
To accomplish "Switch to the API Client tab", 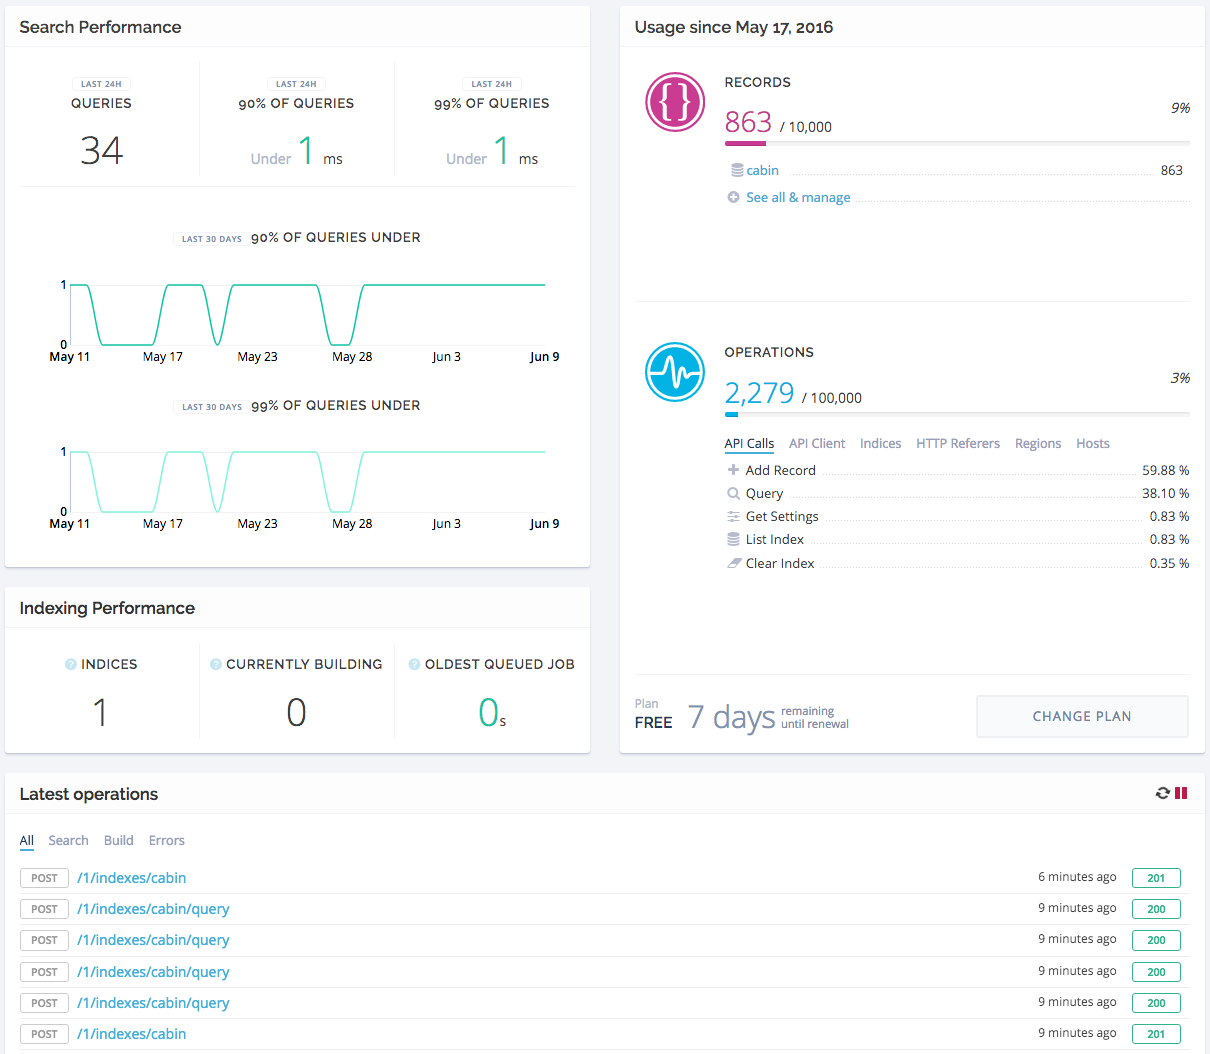I will [816, 443].
